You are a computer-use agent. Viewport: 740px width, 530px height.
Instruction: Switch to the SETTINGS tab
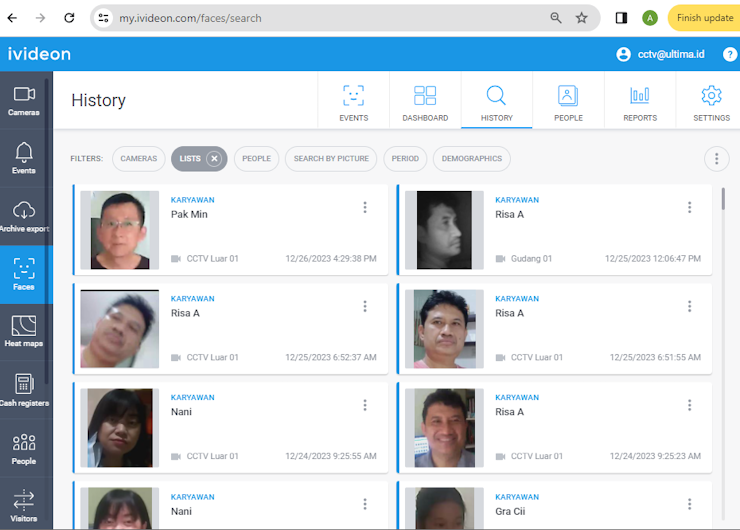[x=711, y=101]
